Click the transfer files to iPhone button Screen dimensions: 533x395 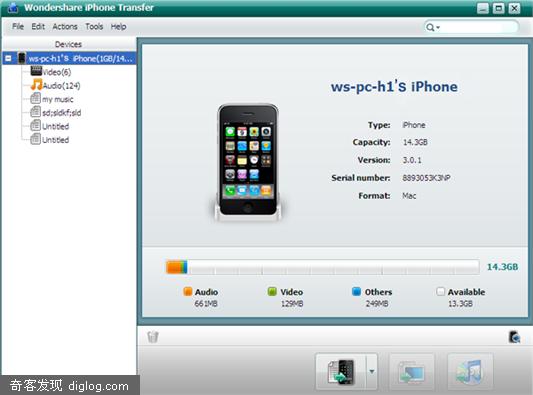341,371
